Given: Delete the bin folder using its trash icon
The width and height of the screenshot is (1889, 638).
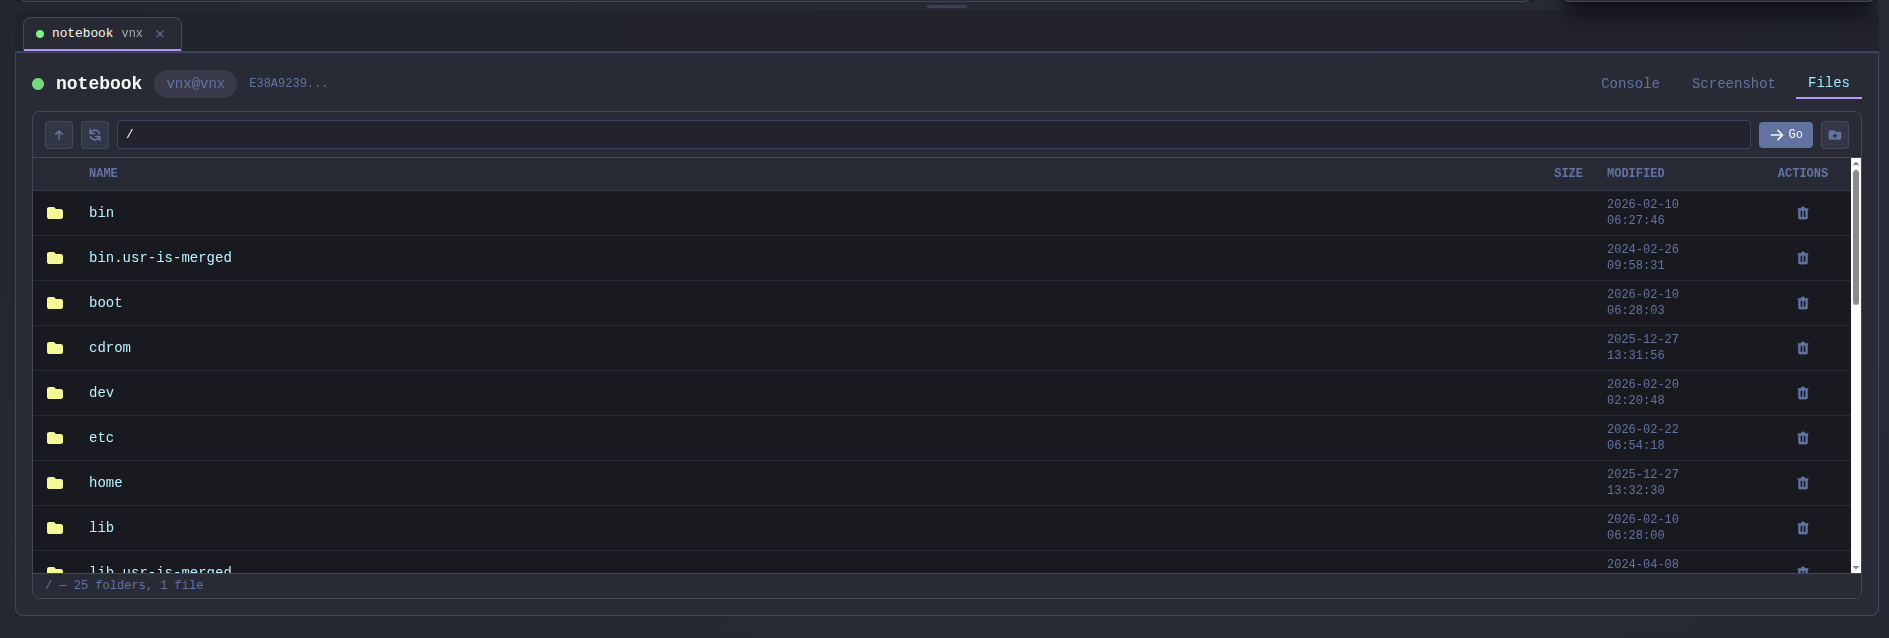Looking at the screenshot, I should [1802, 213].
